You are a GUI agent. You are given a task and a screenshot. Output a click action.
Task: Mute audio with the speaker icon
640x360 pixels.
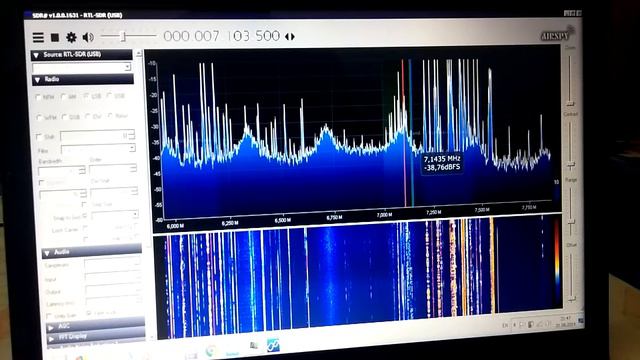click(x=88, y=37)
